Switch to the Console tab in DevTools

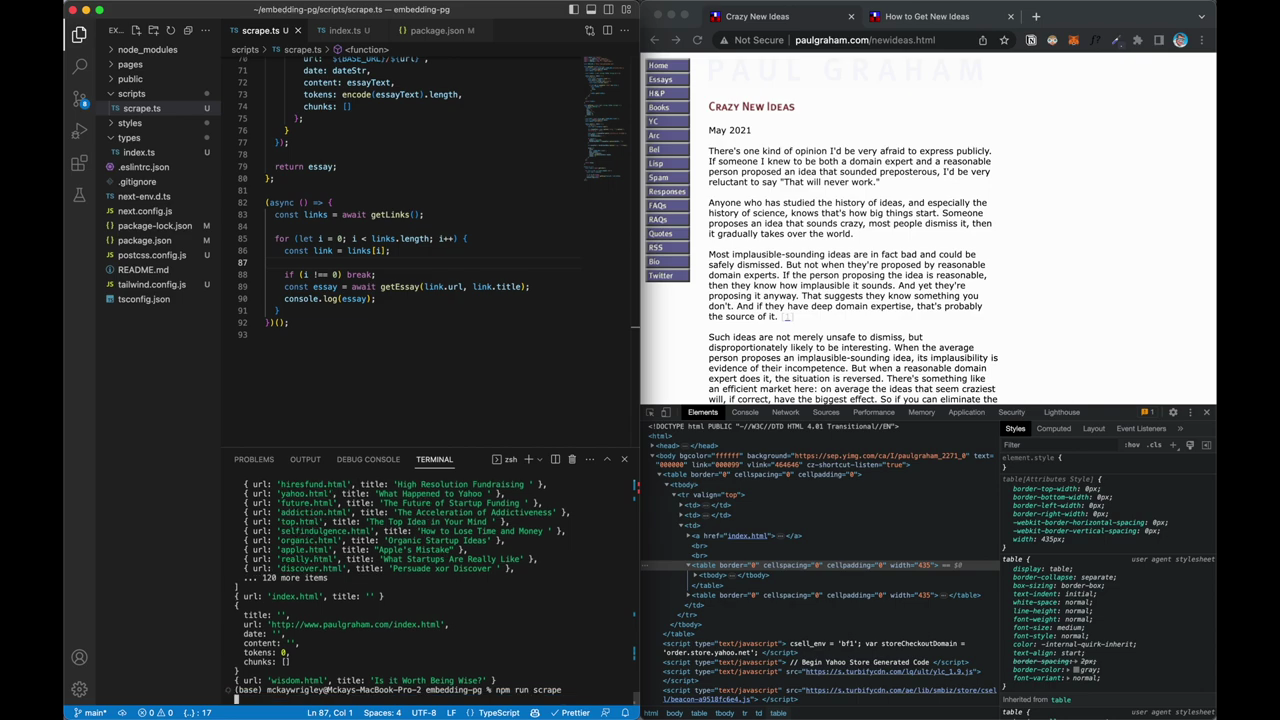(x=745, y=412)
